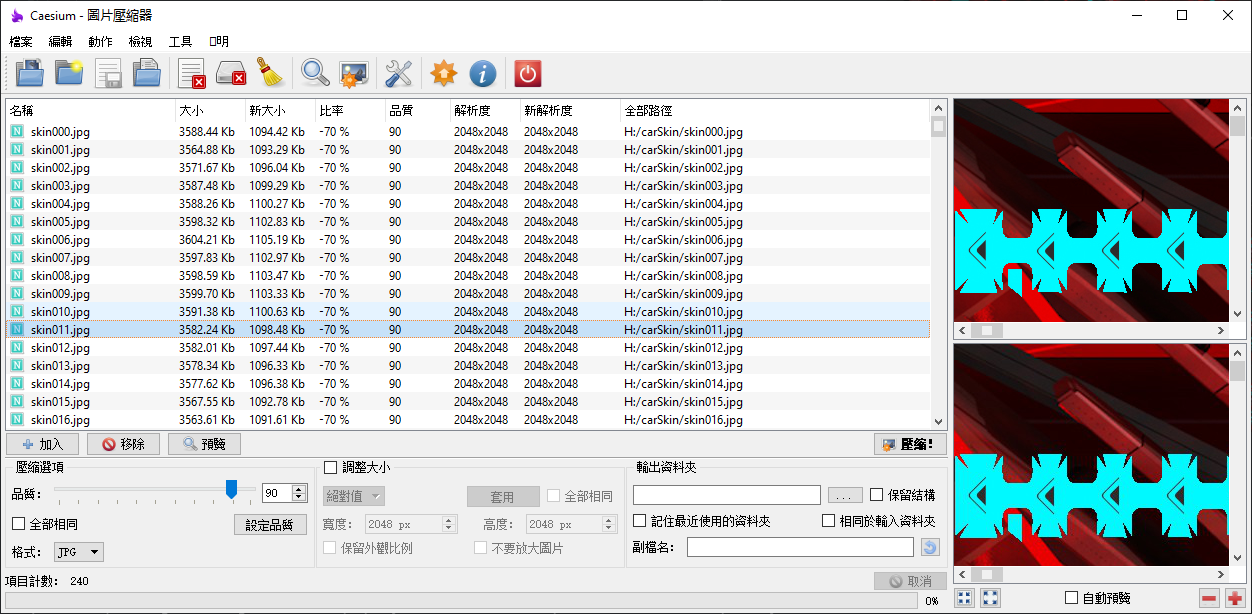Click the suffix reset arrow icon

pos(930,547)
